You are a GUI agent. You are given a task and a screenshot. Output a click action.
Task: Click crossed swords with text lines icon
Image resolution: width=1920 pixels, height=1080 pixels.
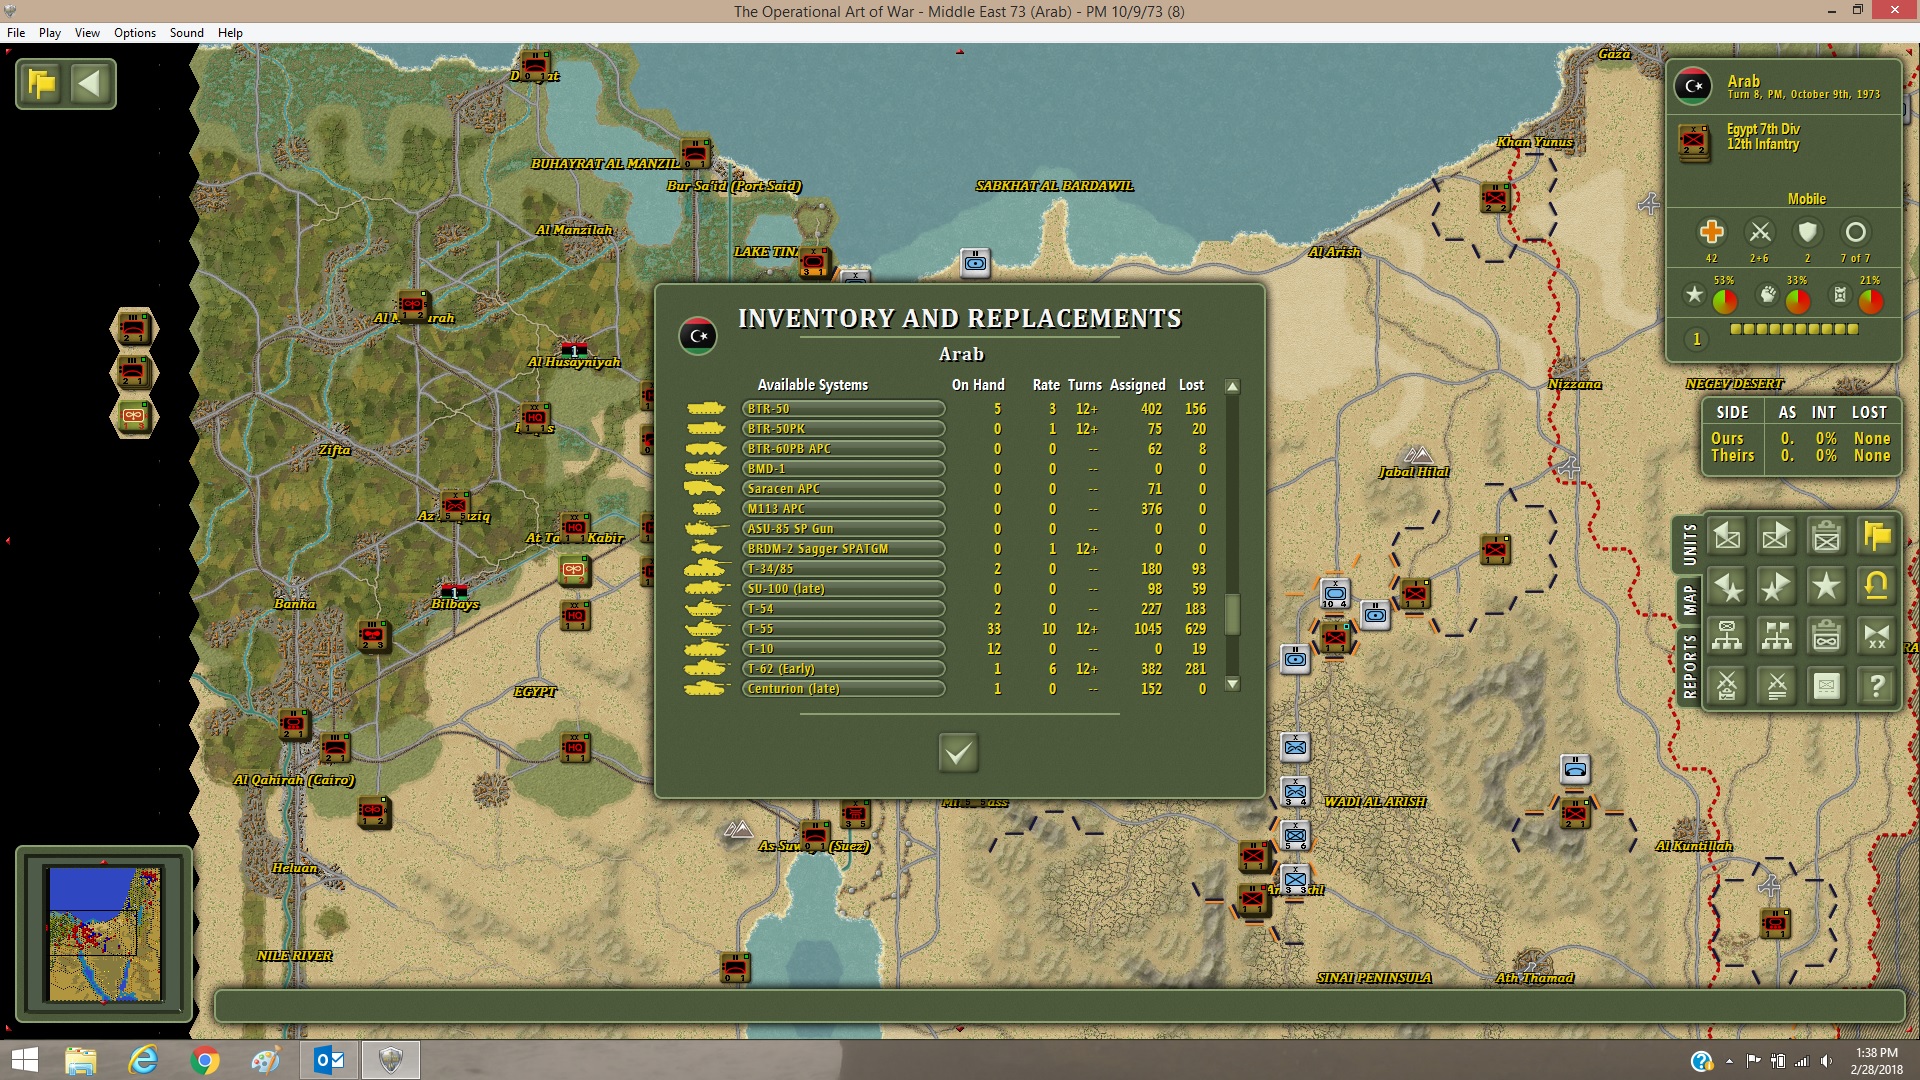(1776, 686)
